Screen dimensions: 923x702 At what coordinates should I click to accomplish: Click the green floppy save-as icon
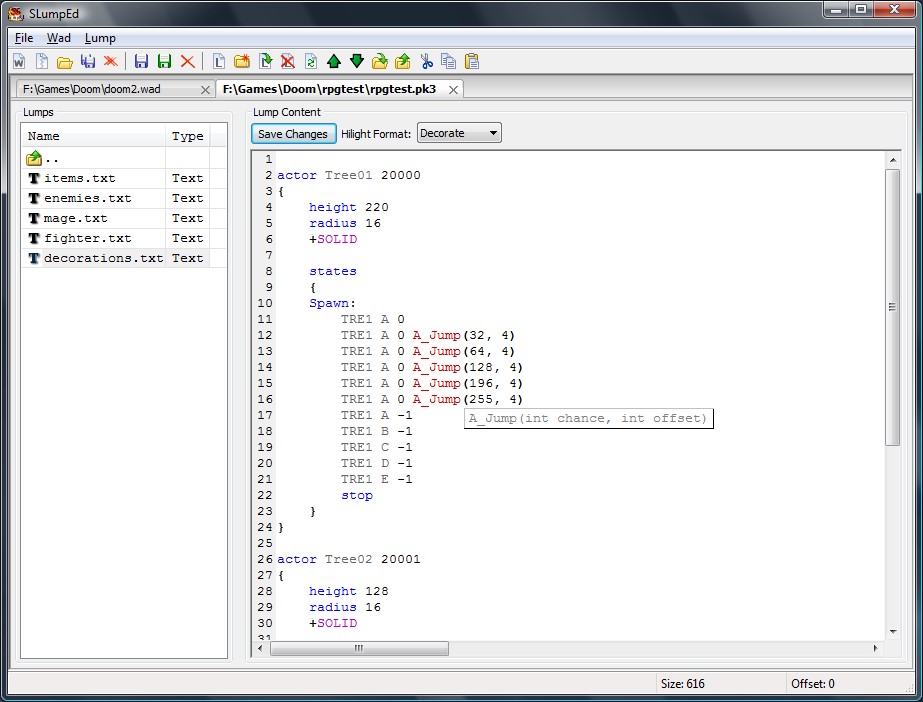164,61
